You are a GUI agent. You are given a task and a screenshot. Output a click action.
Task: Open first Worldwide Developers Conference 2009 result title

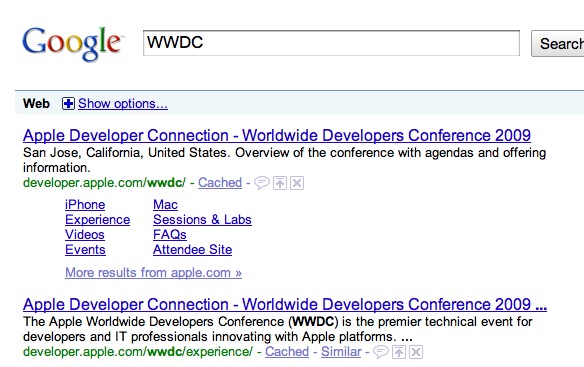pyautogui.click(x=277, y=136)
